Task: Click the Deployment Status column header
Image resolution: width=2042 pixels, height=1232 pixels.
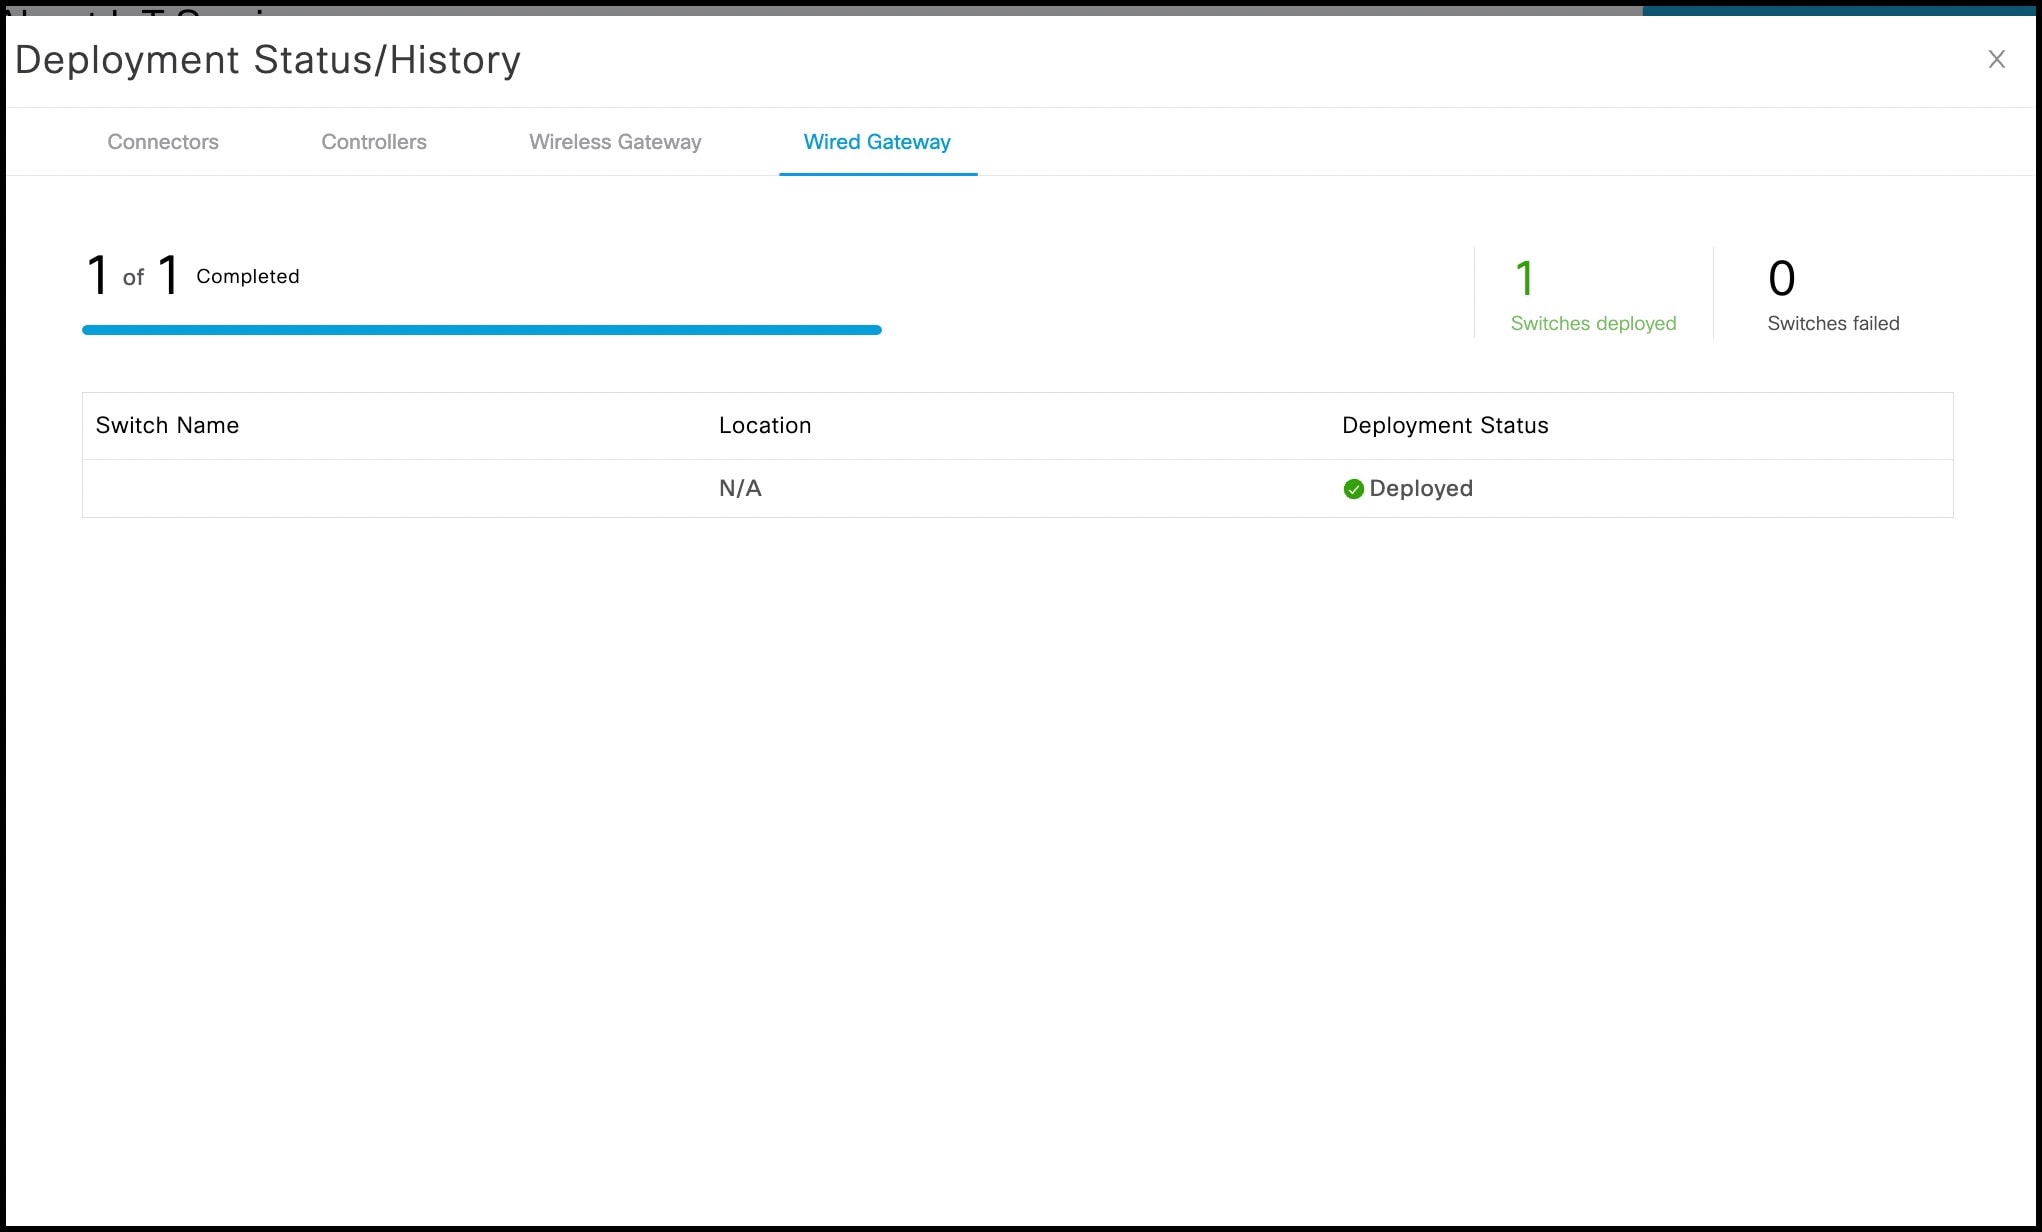Action: pyautogui.click(x=1444, y=425)
